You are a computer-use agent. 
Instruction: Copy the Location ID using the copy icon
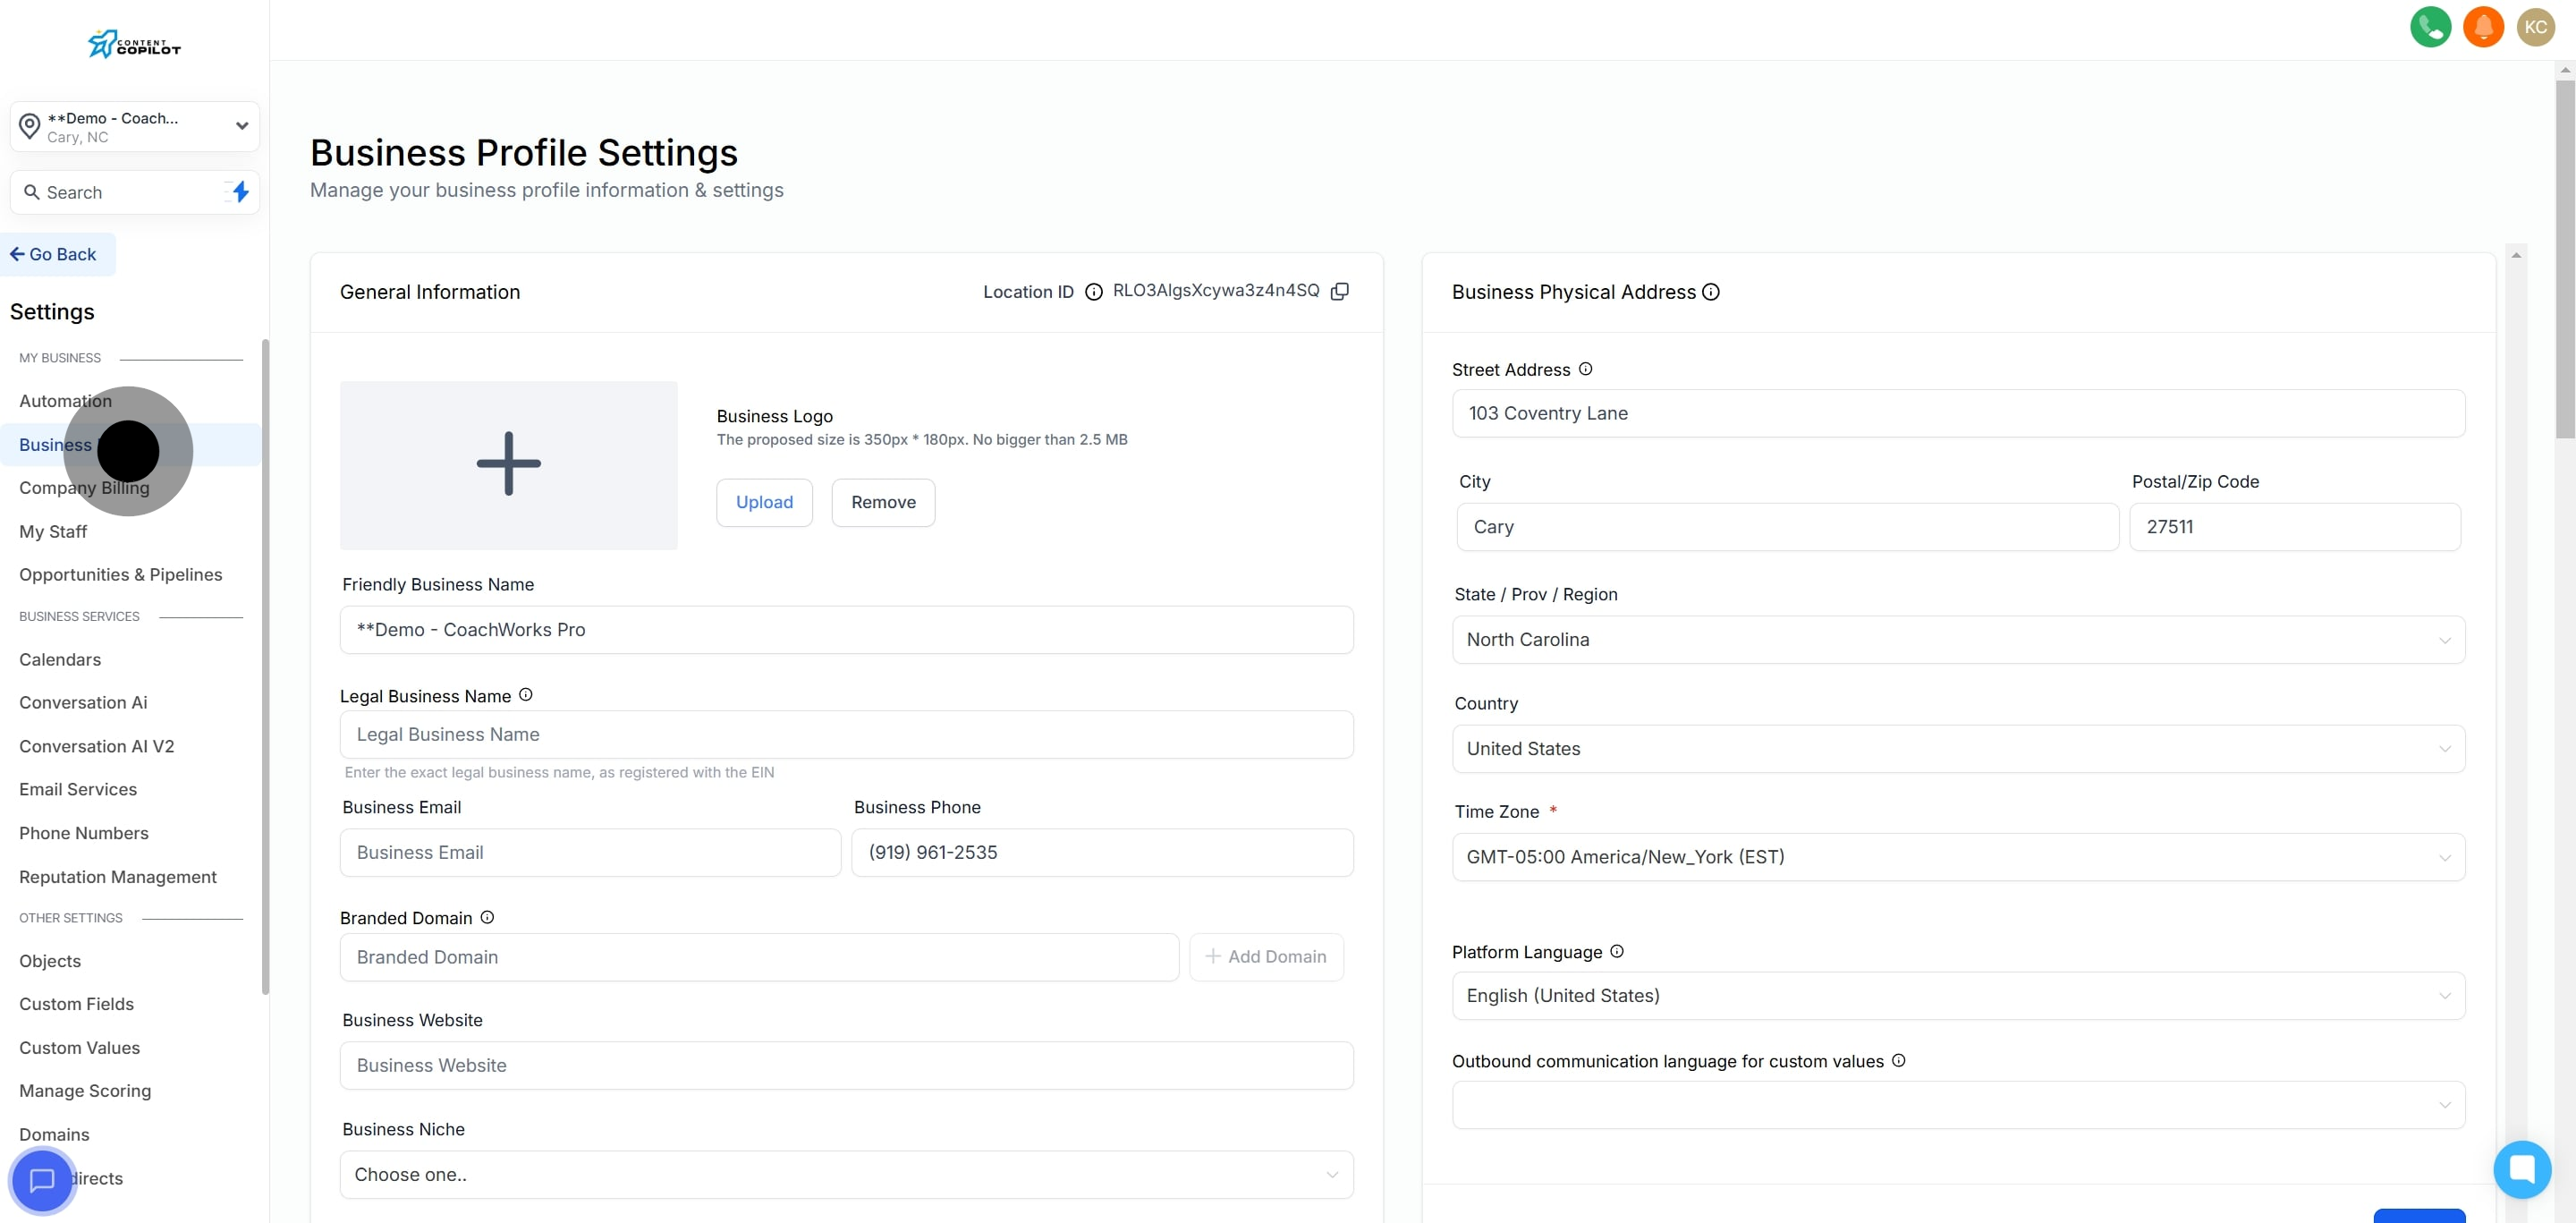1340,291
